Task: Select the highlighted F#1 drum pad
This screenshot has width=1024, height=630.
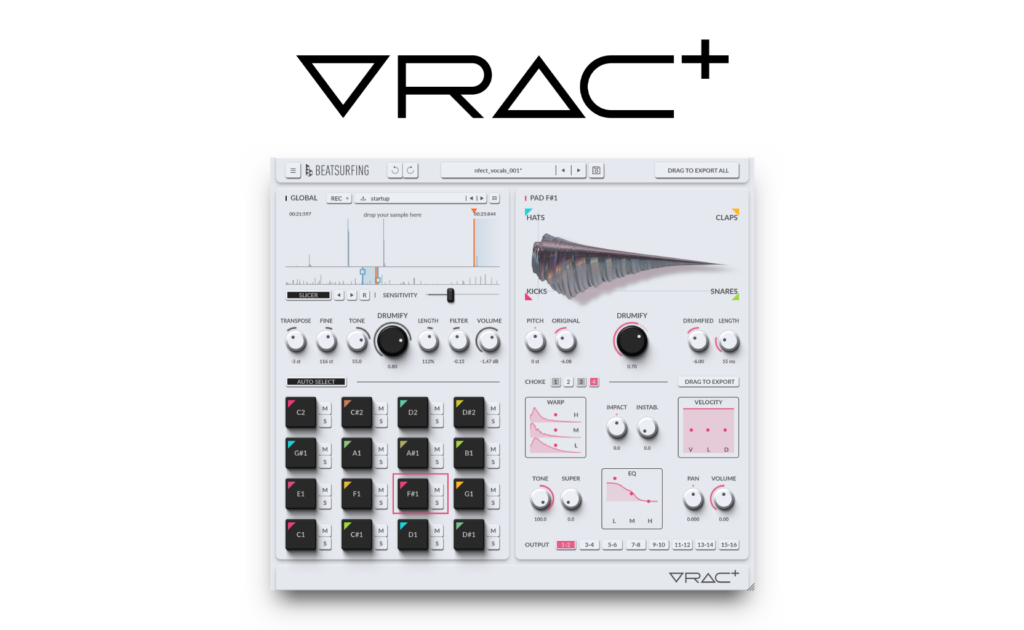Action: click(x=413, y=494)
